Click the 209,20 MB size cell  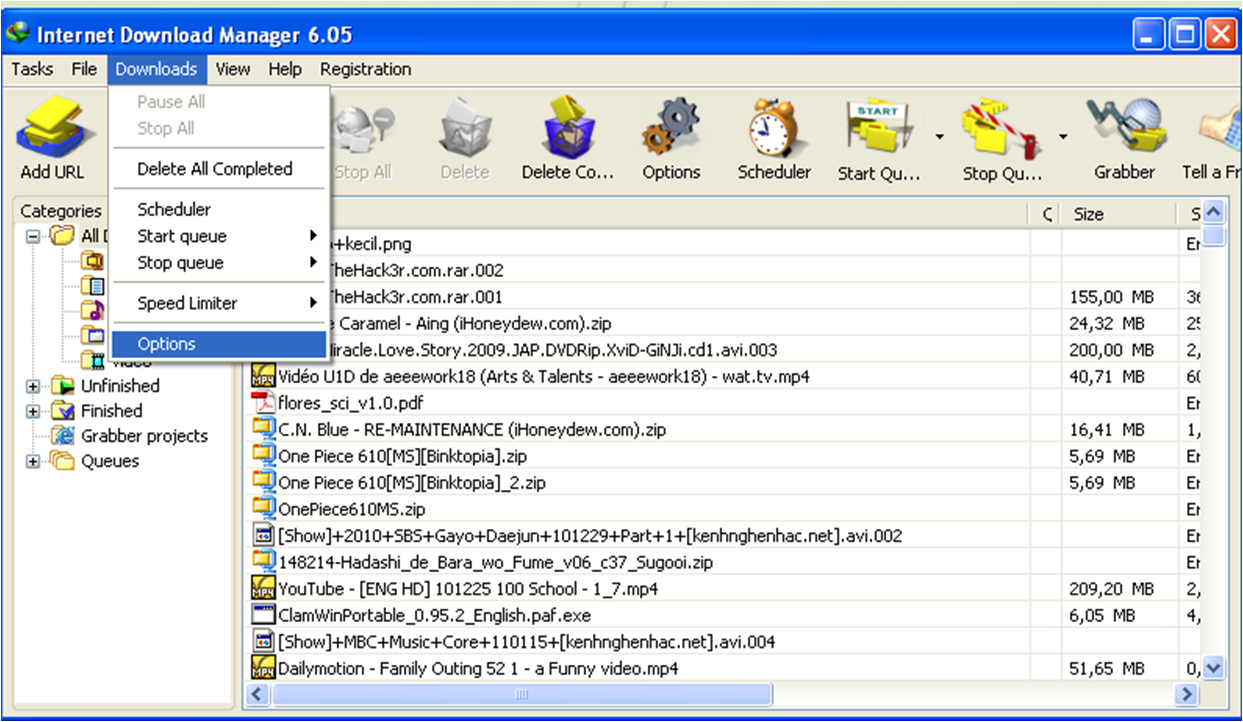click(x=1111, y=589)
